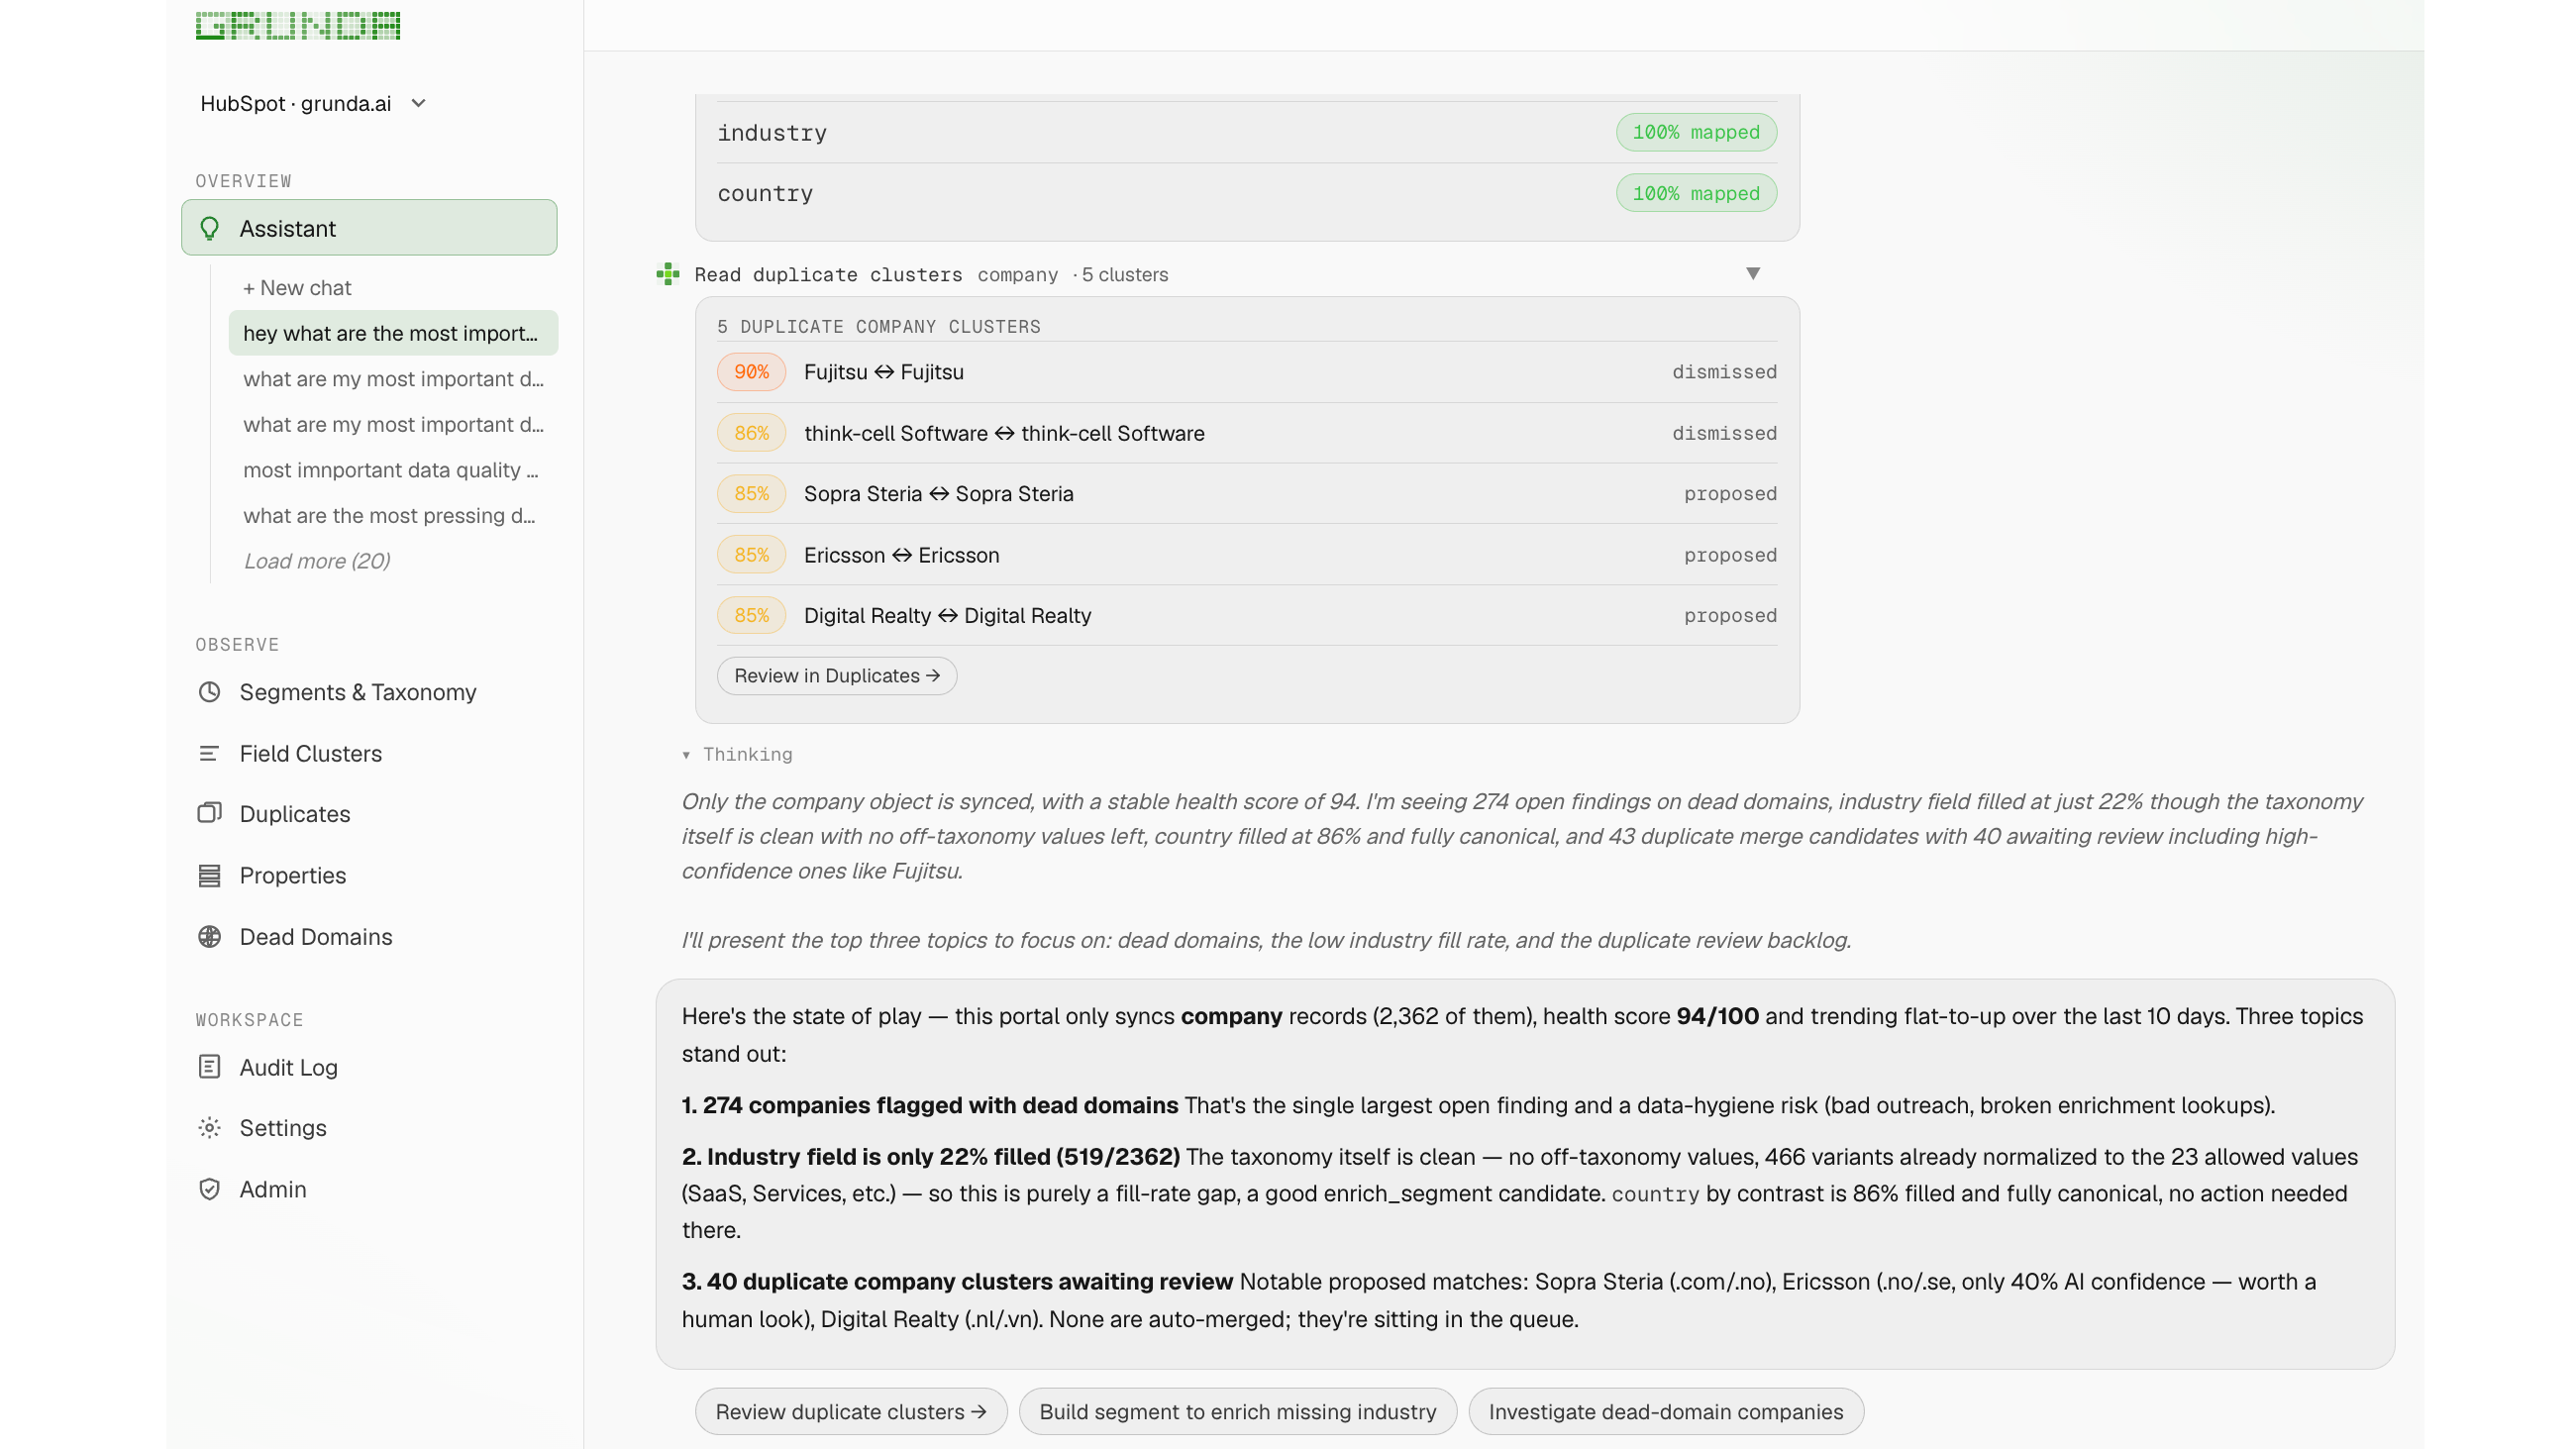Click the Properties list icon
Screen dimensions: 2576x1449
coord(209,875)
